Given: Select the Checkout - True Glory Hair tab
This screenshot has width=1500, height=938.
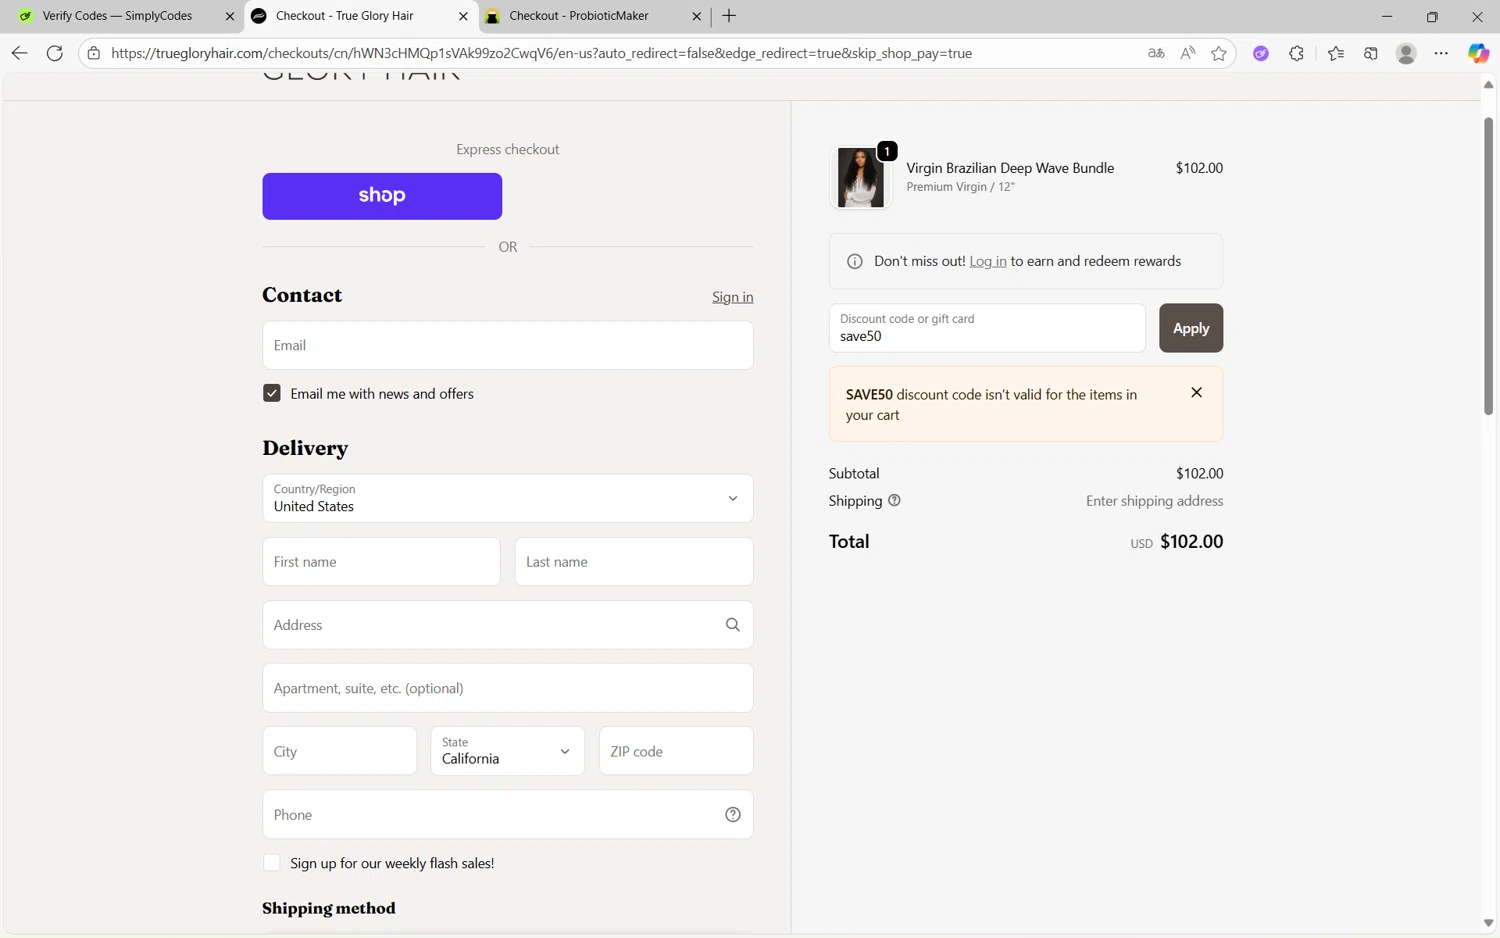Looking at the screenshot, I should 345,16.
